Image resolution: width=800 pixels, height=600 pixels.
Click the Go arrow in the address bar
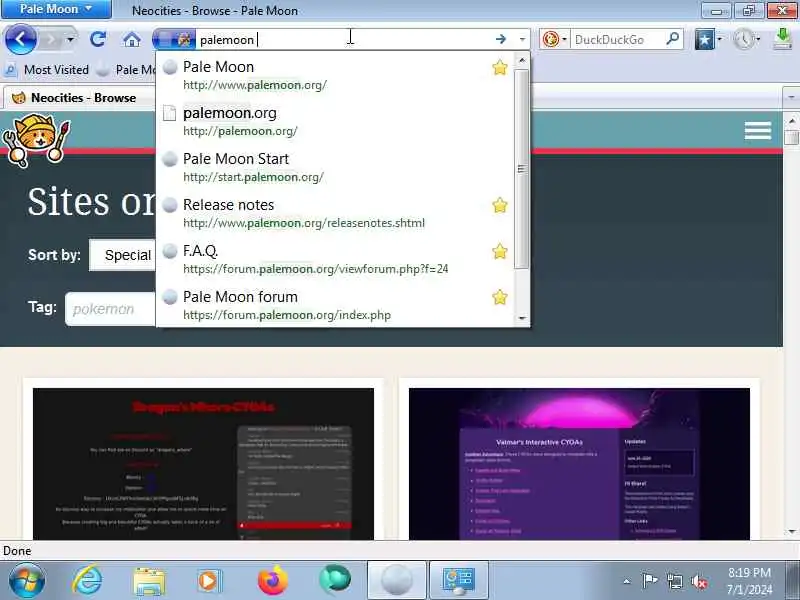tap(501, 39)
